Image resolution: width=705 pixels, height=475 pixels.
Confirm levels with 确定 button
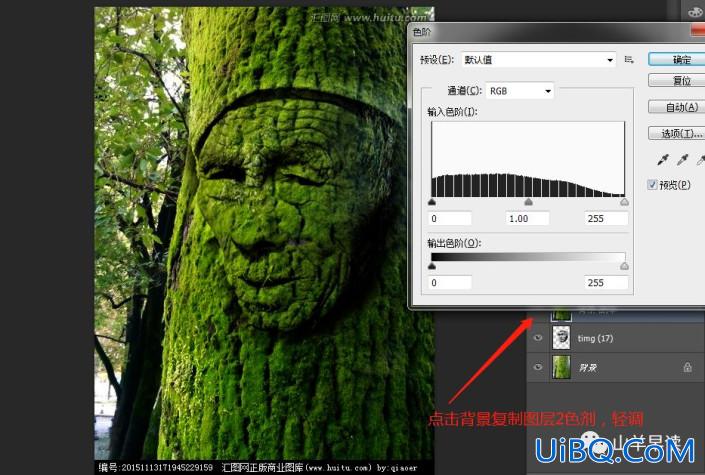(677, 59)
